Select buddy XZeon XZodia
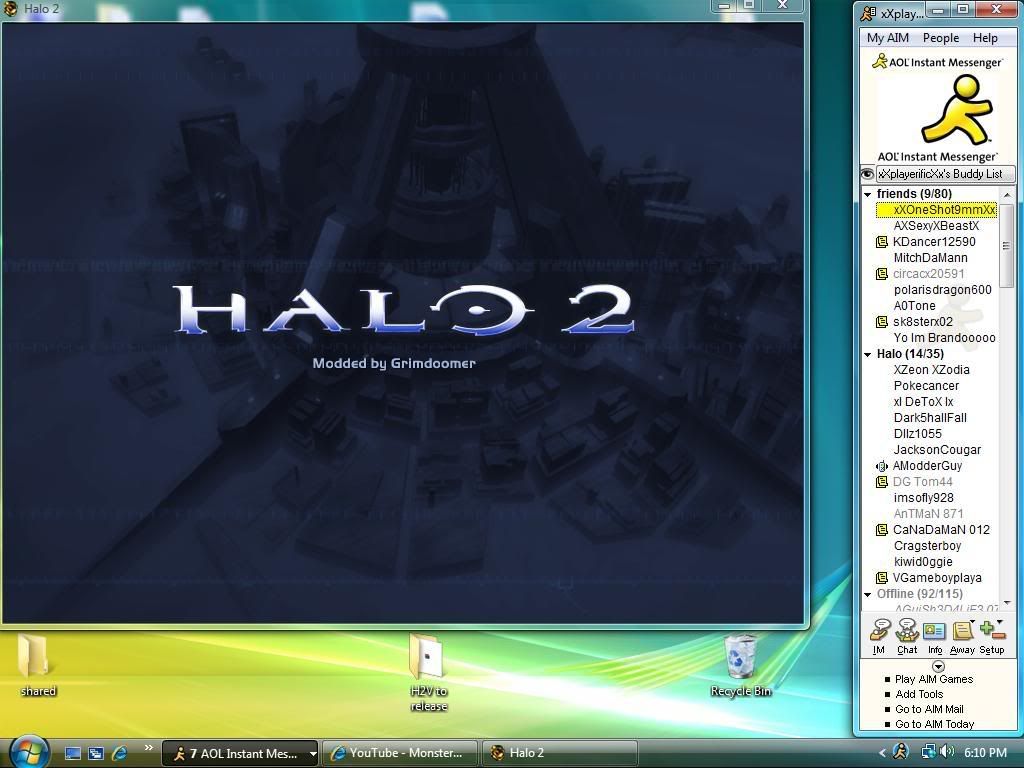The image size is (1024, 768). [931, 370]
